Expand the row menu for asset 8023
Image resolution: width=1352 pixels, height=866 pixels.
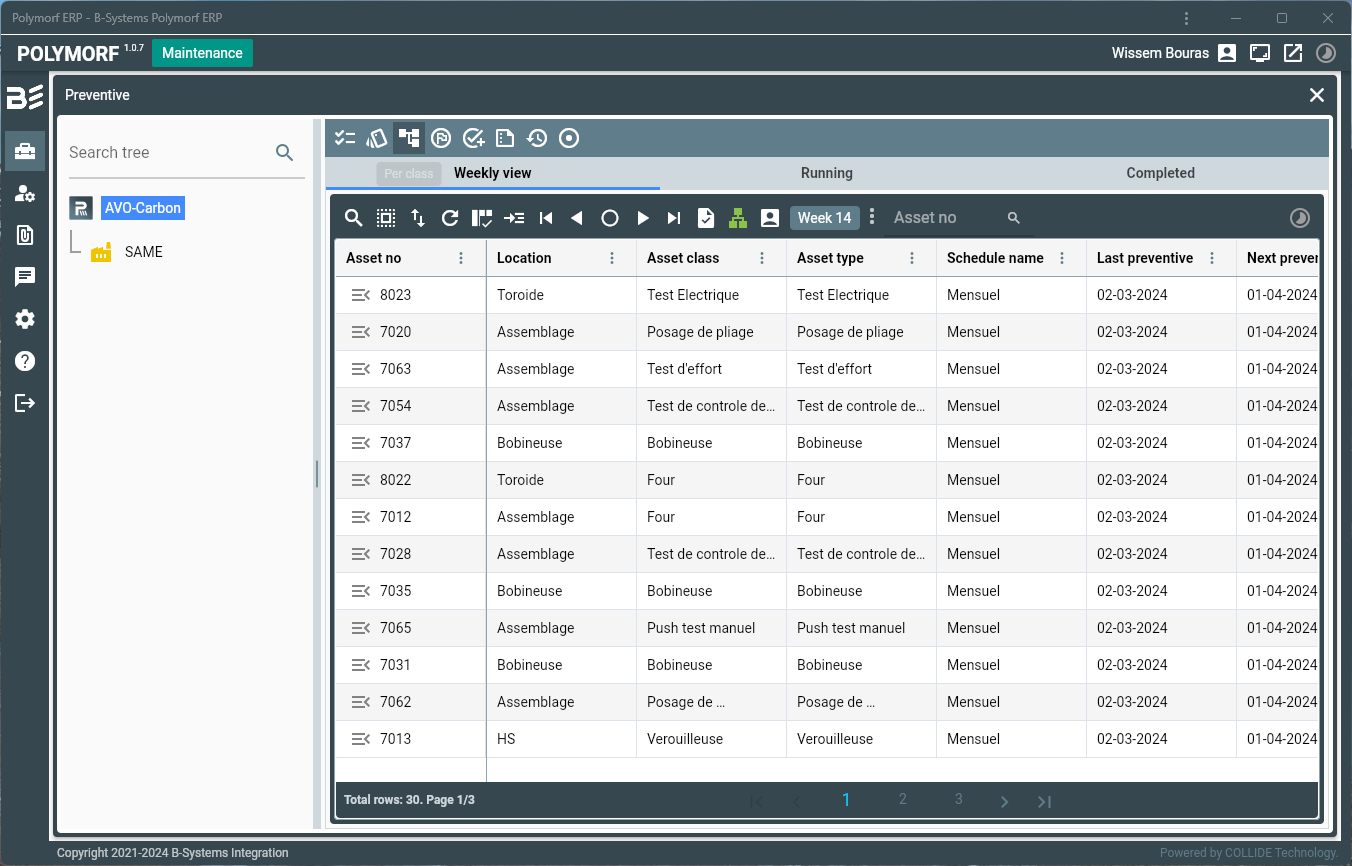[361, 295]
